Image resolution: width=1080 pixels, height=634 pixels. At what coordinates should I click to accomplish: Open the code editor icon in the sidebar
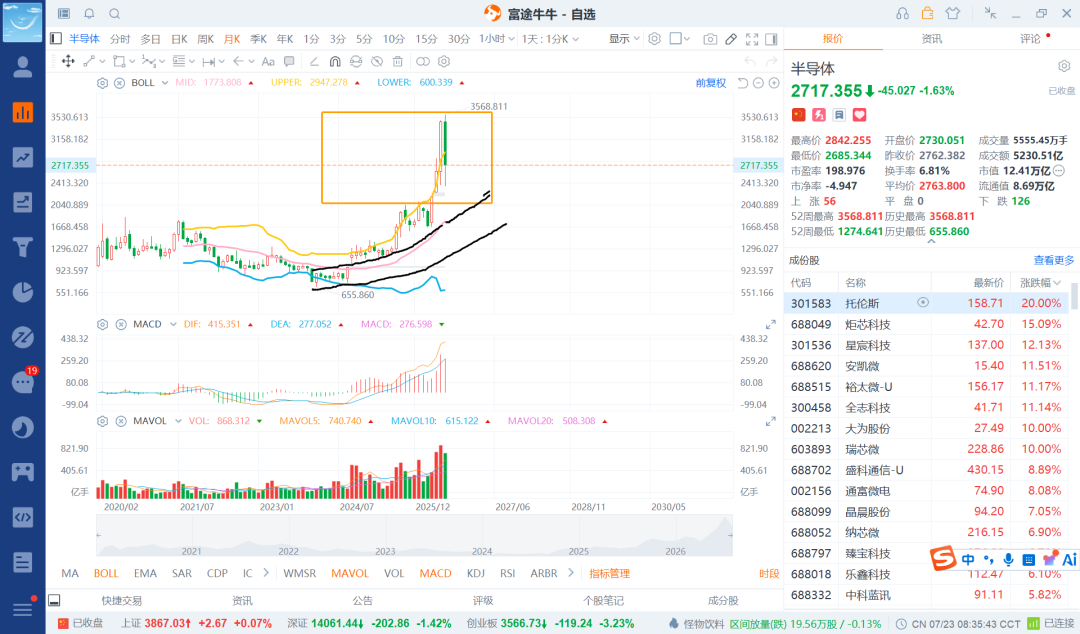[23, 517]
